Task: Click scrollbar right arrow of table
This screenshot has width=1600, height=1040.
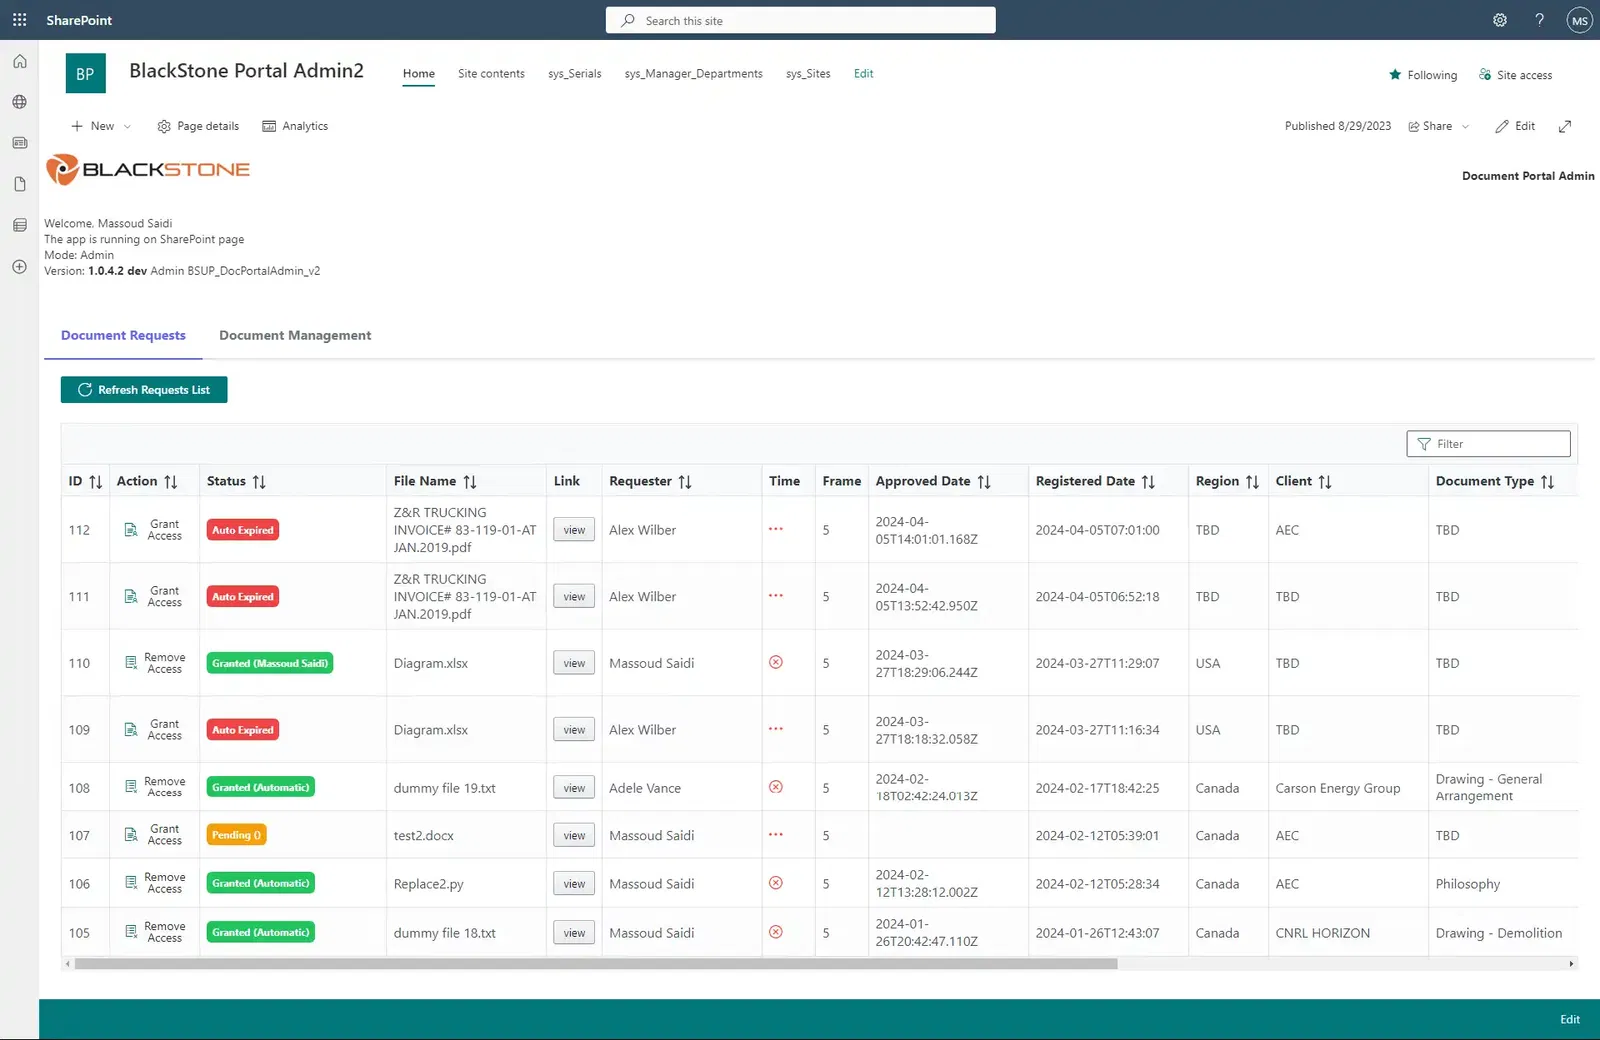Action: click(x=1572, y=964)
